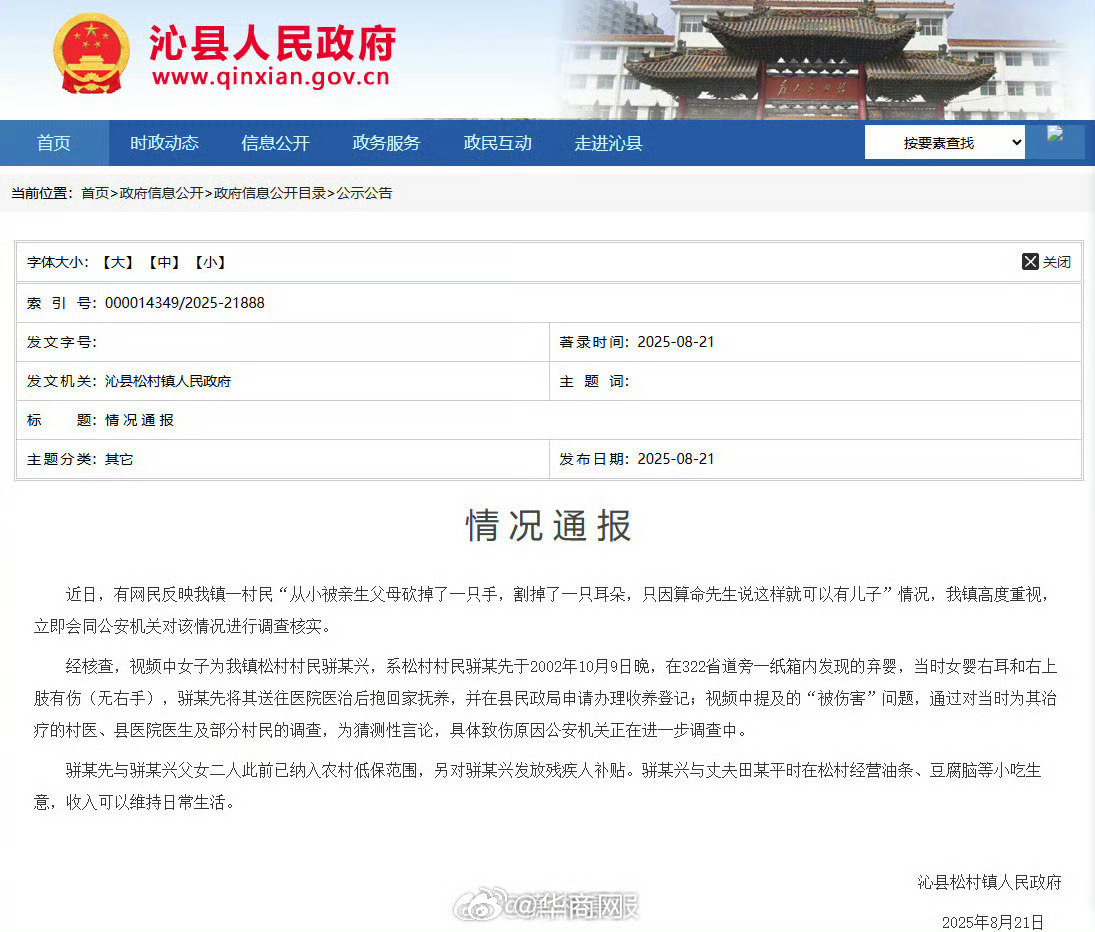Screen dimensions: 1095x932
Task: Click the 著录时间 date 2025-08-21
Action: tap(676, 342)
